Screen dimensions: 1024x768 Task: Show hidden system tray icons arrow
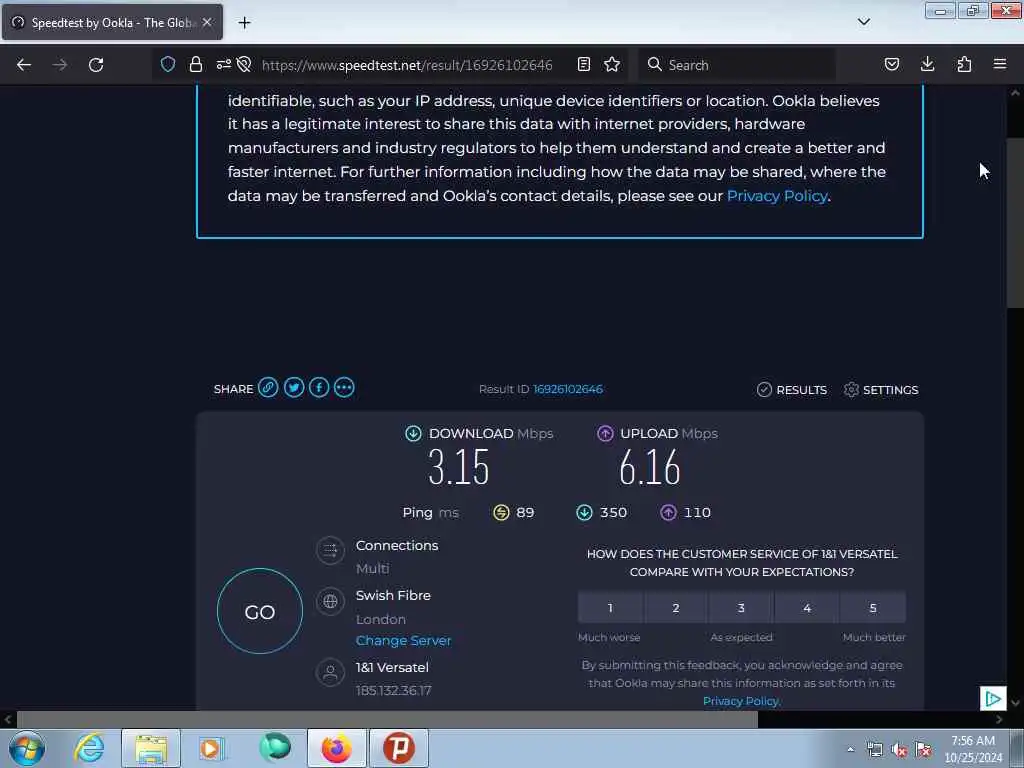tap(850, 750)
